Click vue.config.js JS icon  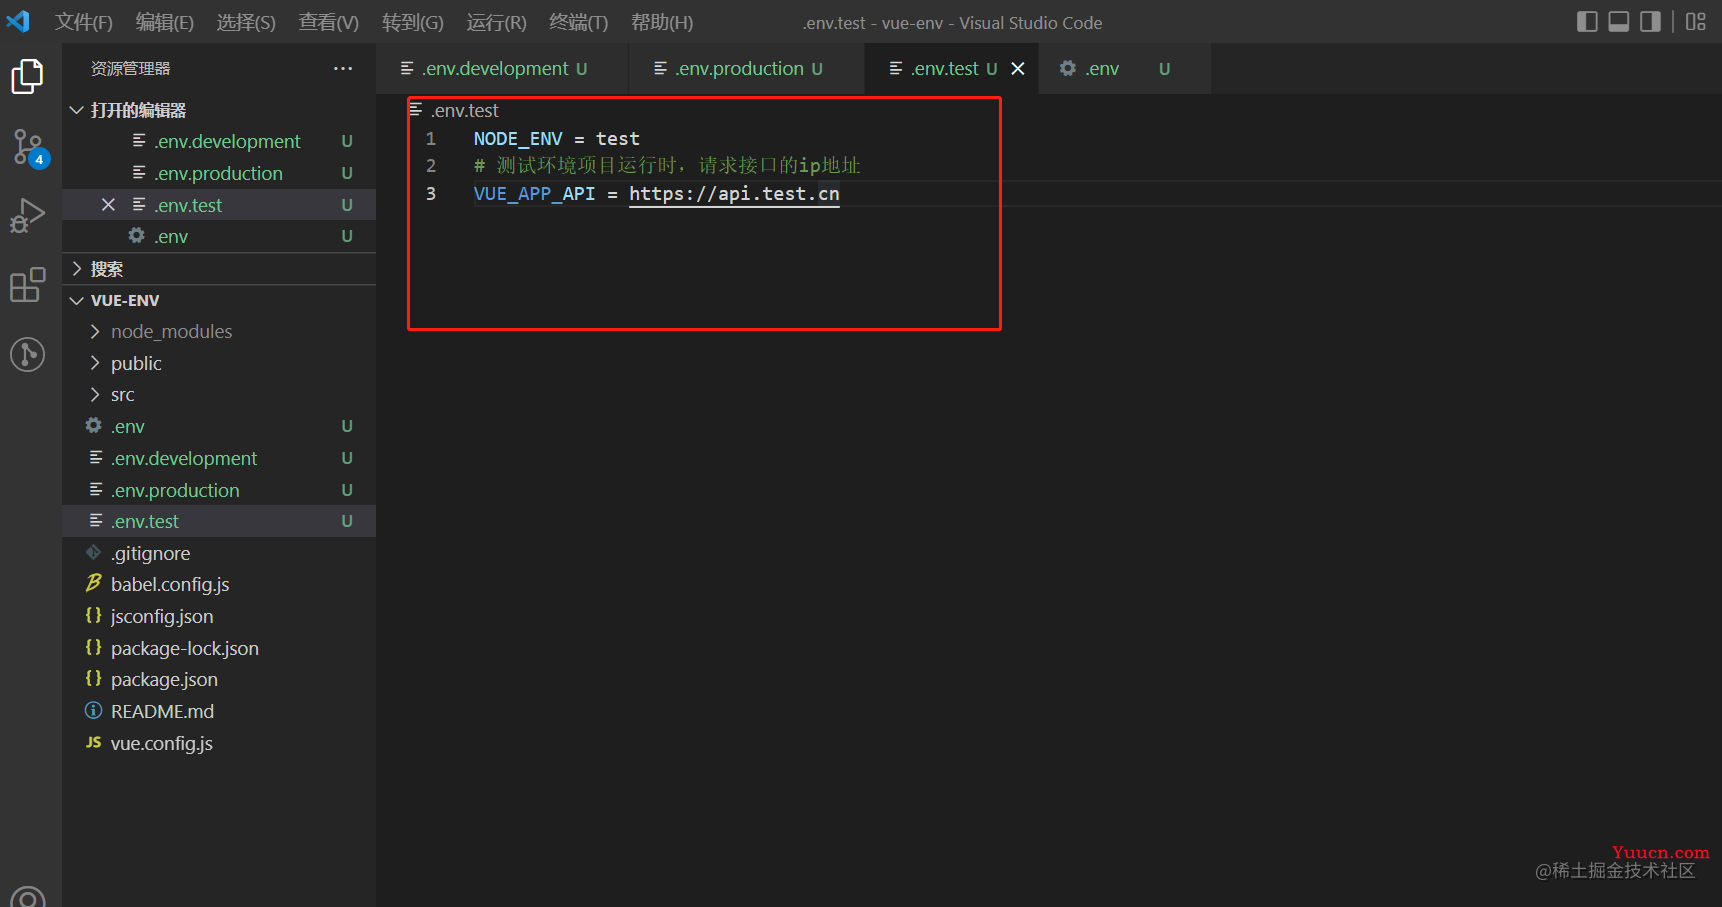[x=94, y=742]
